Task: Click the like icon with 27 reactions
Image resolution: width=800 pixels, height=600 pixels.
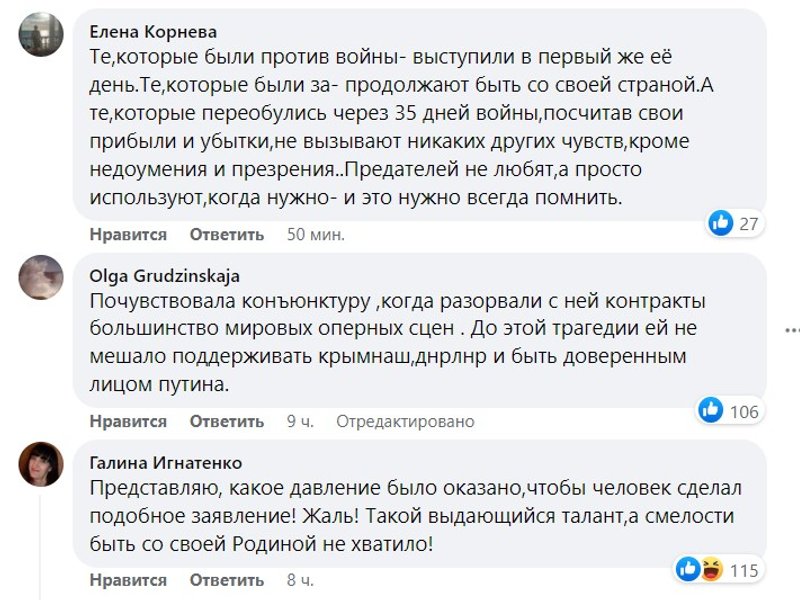Action: coord(721,223)
